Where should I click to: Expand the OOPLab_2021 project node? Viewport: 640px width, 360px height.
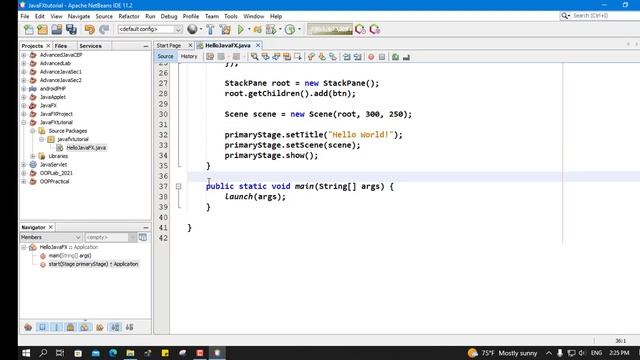[24, 173]
